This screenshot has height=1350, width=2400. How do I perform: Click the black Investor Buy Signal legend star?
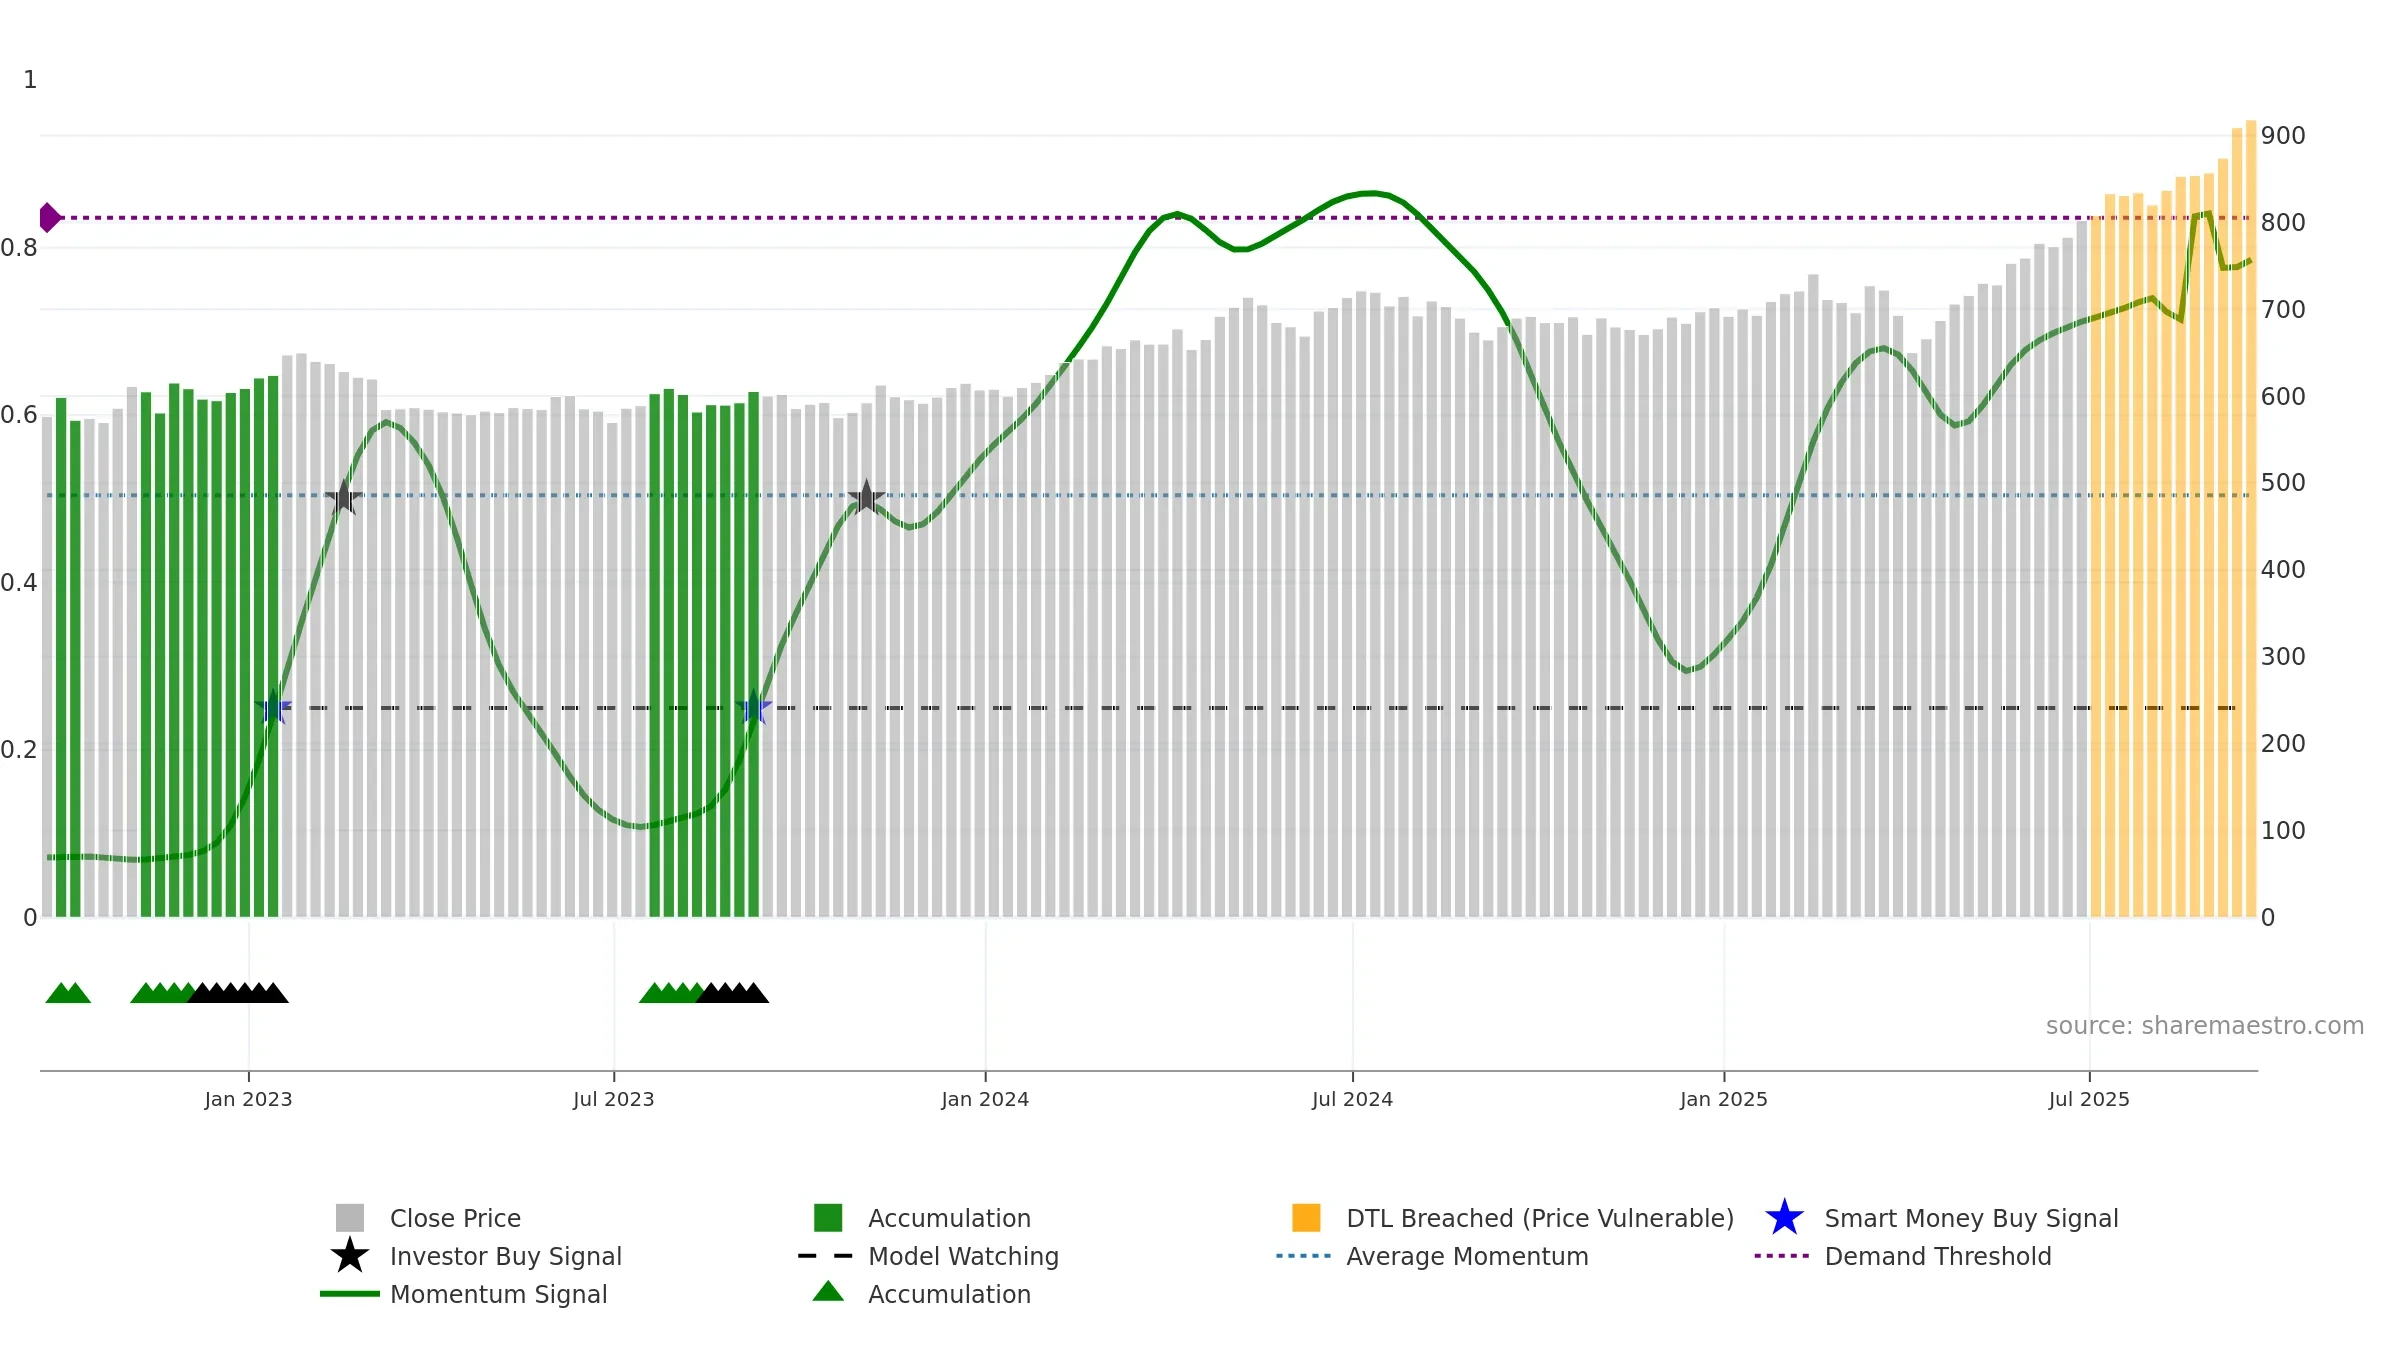[x=349, y=1256]
